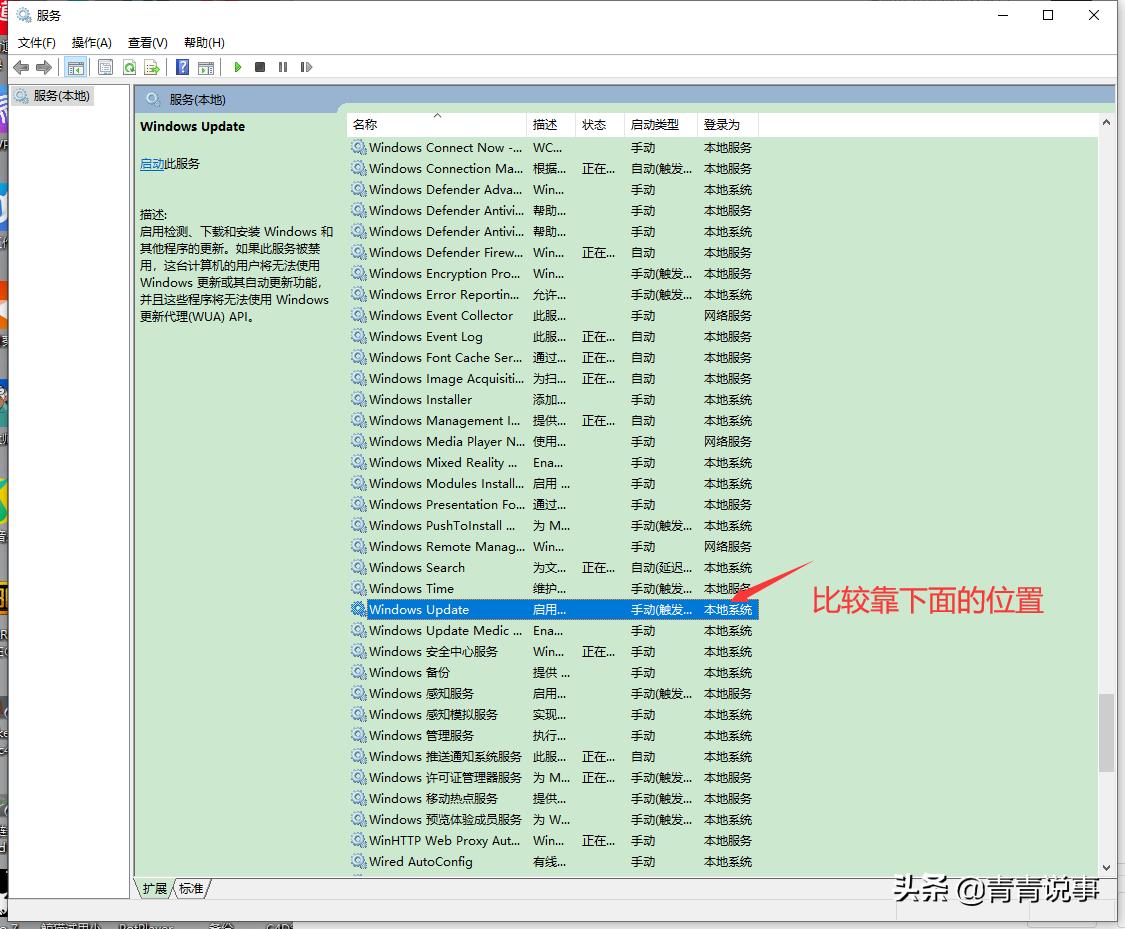Open the export list icon
This screenshot has height=929, width=1125.
[x=152, y=67]
